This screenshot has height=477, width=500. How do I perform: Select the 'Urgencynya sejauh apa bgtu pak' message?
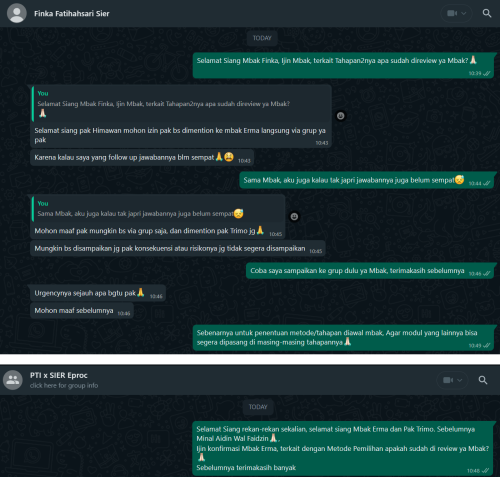point(98,293)
